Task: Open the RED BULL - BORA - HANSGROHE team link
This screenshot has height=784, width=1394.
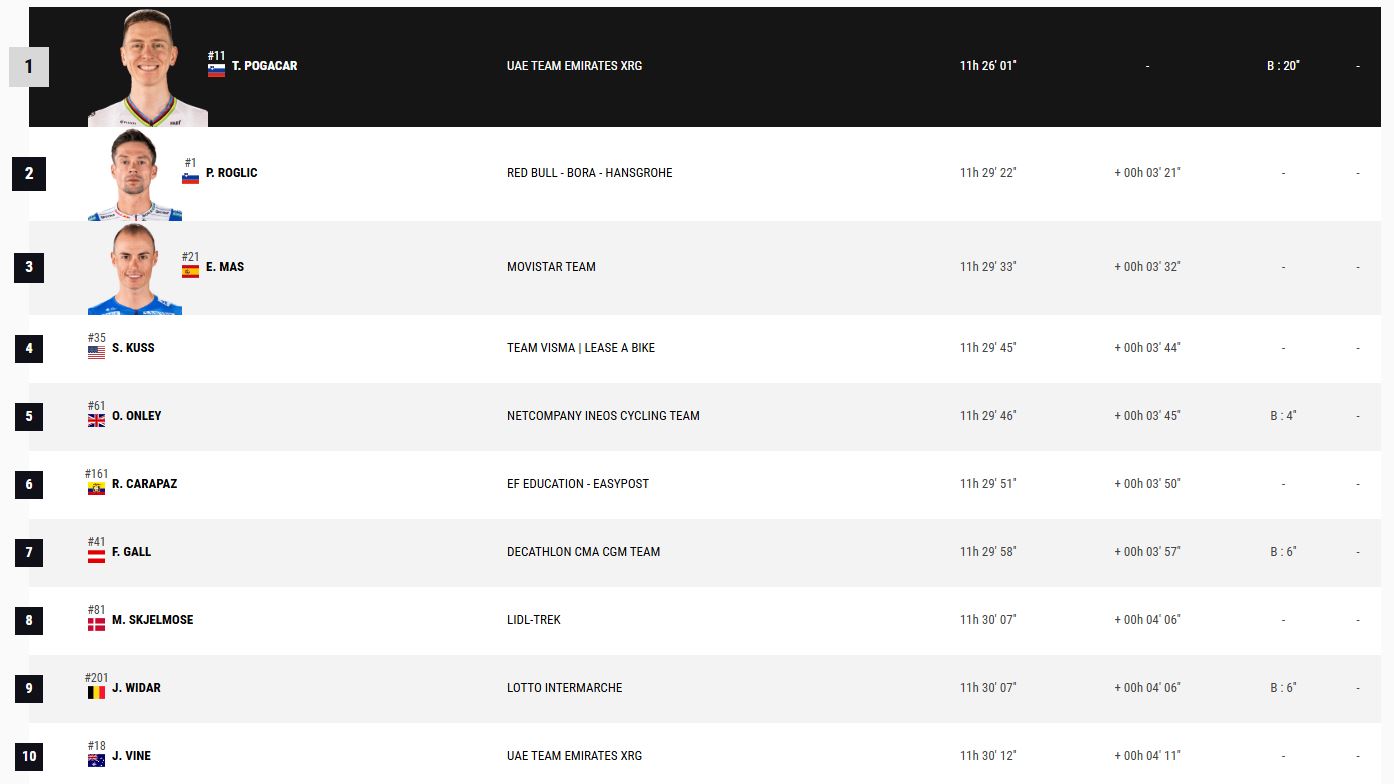Action: [x=589, y=173]
